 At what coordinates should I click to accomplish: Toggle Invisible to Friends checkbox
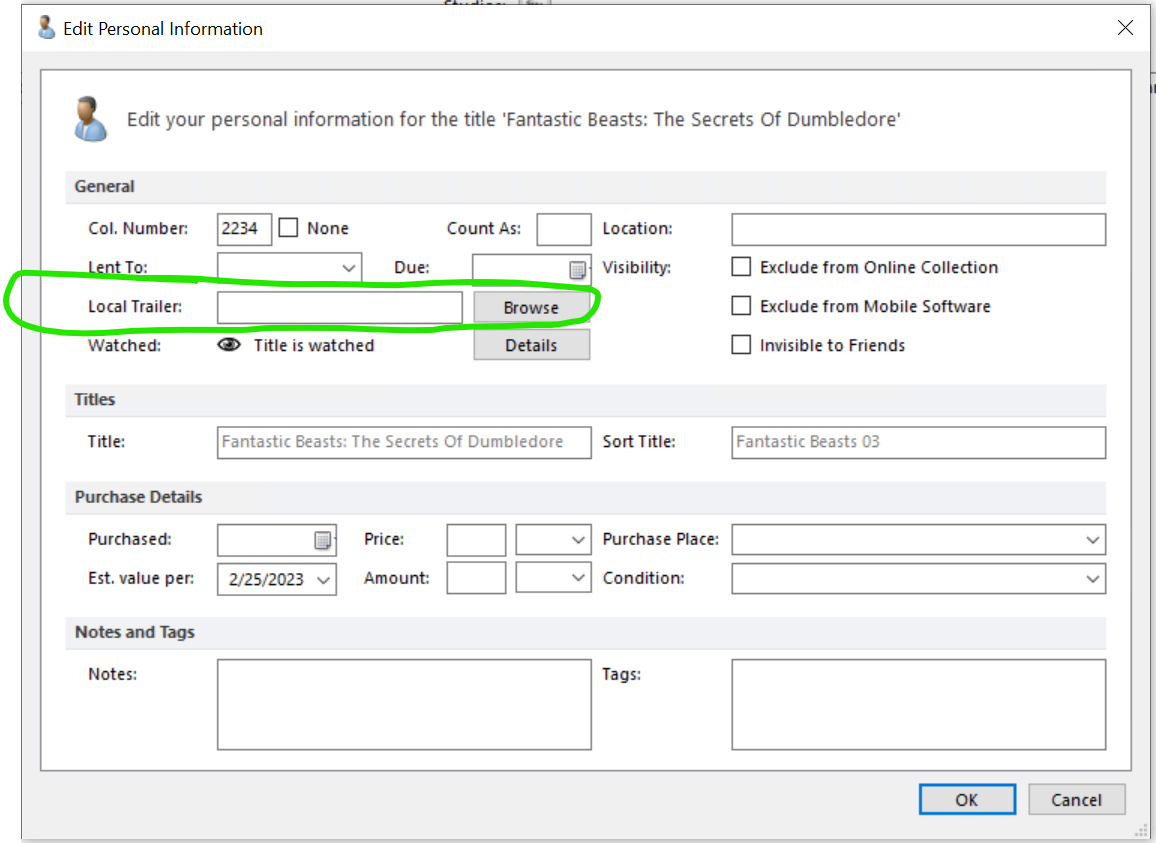click(x=741, y=344)
